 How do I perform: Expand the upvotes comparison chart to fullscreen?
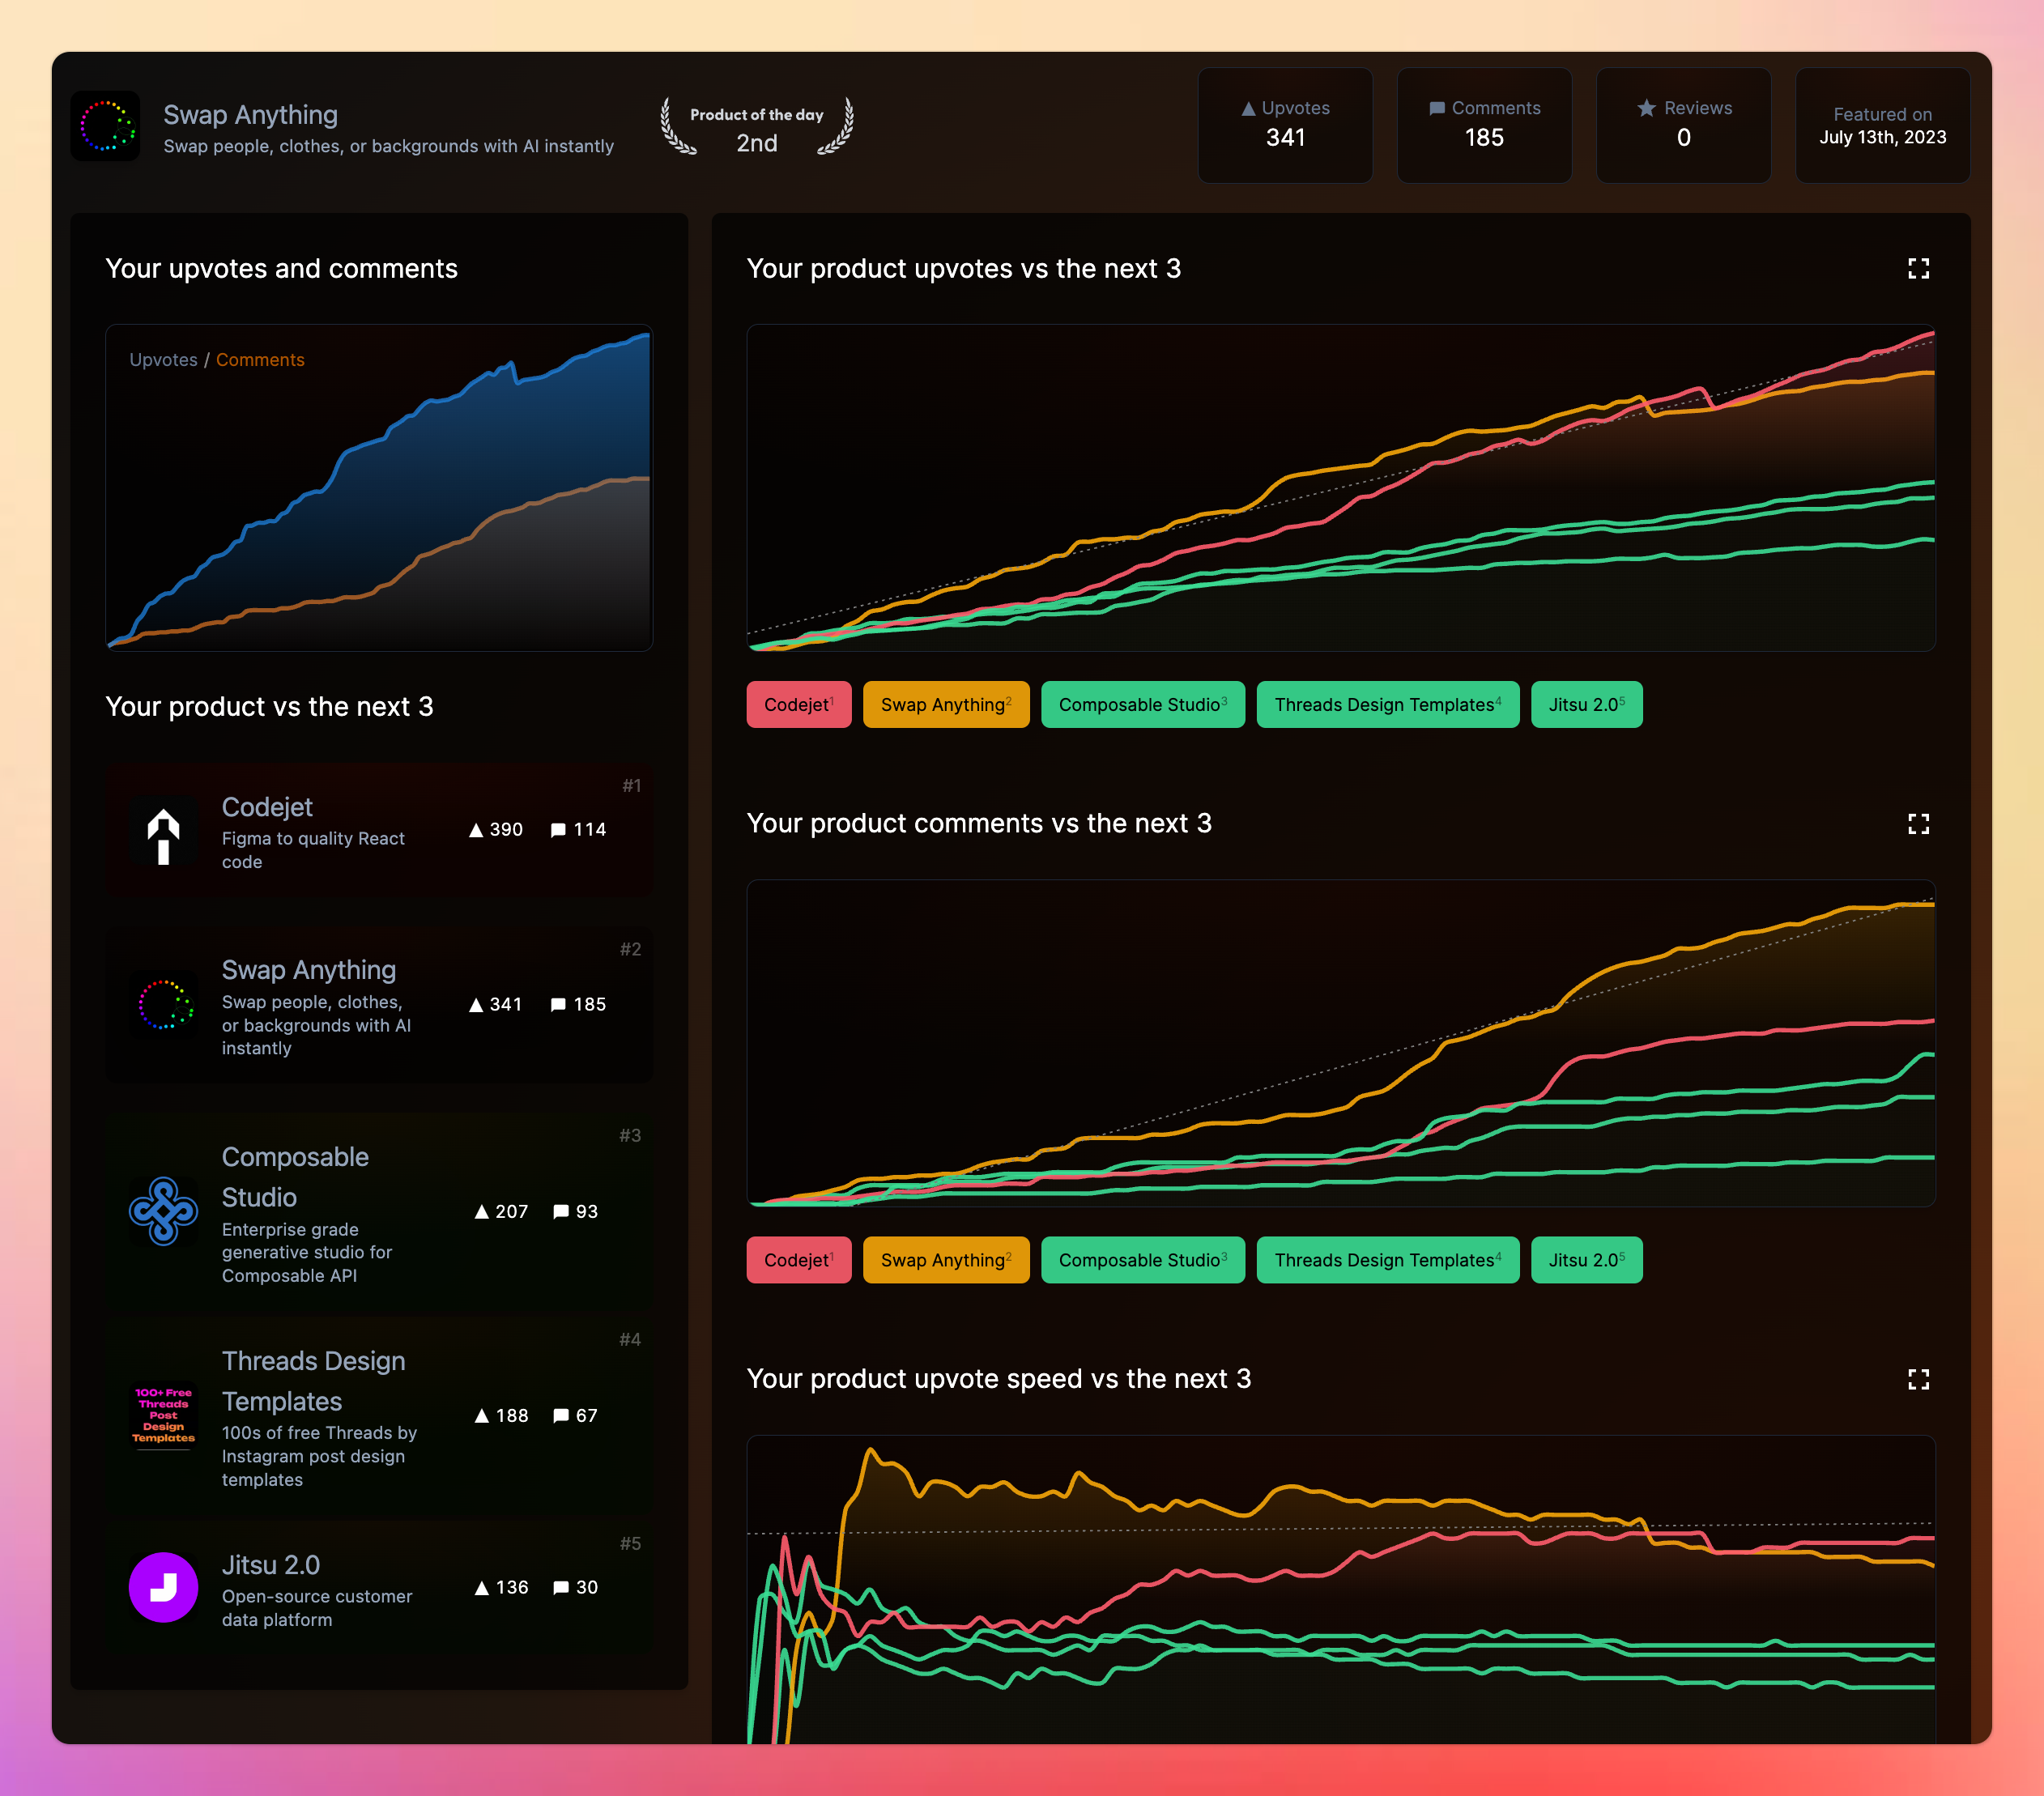tap(1918, 269)
